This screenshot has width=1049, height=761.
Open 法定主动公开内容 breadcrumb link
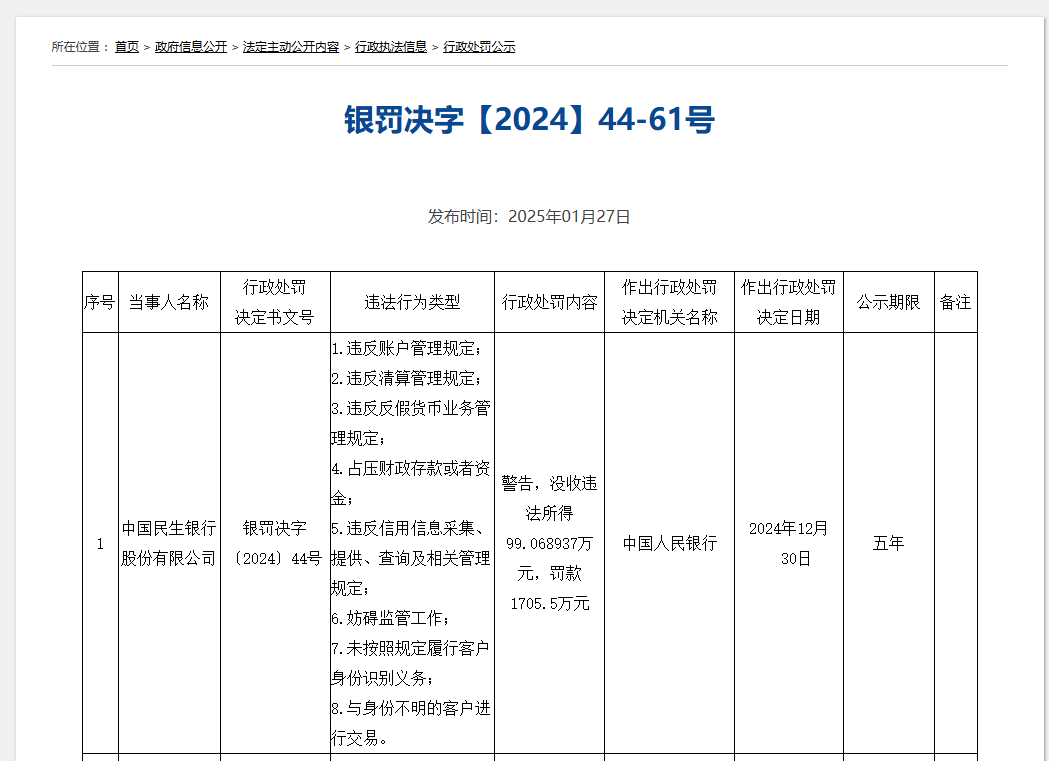[290, 47]
